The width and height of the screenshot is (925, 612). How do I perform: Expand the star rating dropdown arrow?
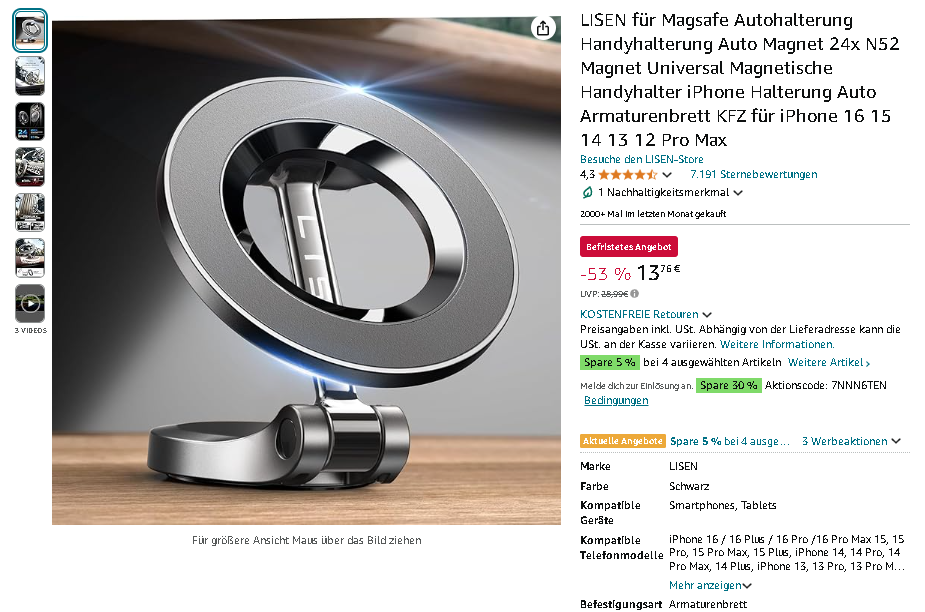point(667,175)
